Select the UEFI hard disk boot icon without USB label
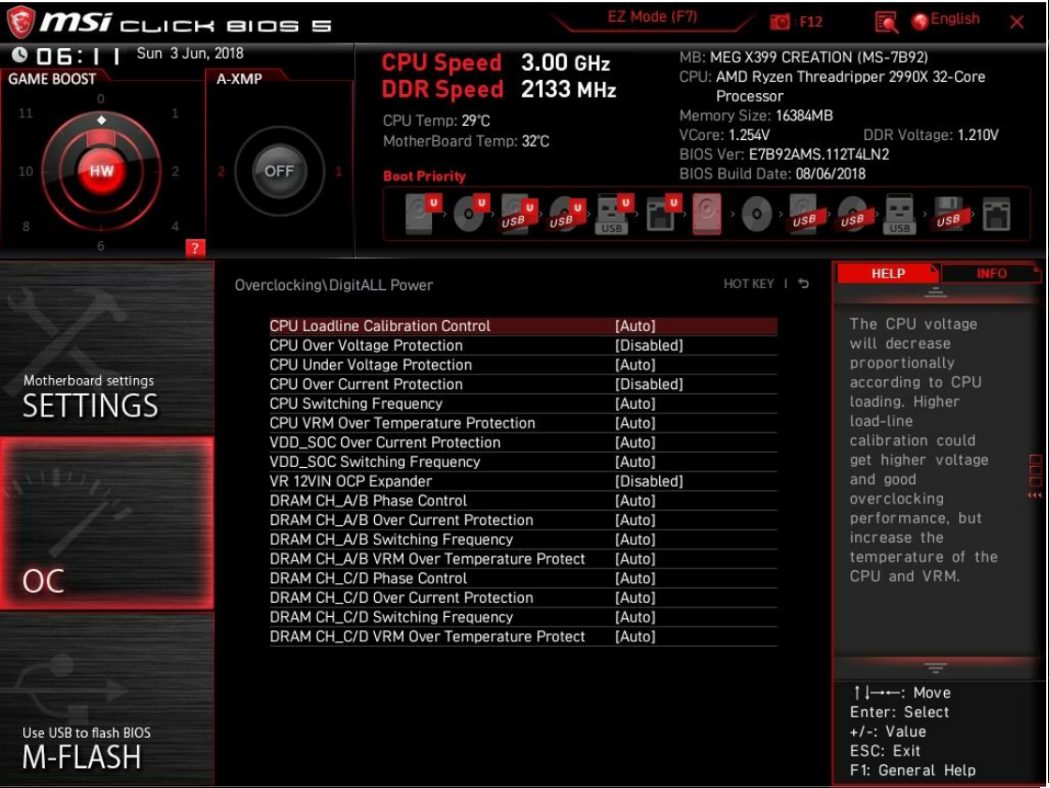1050x788 pixels. (x=423, y=214)
